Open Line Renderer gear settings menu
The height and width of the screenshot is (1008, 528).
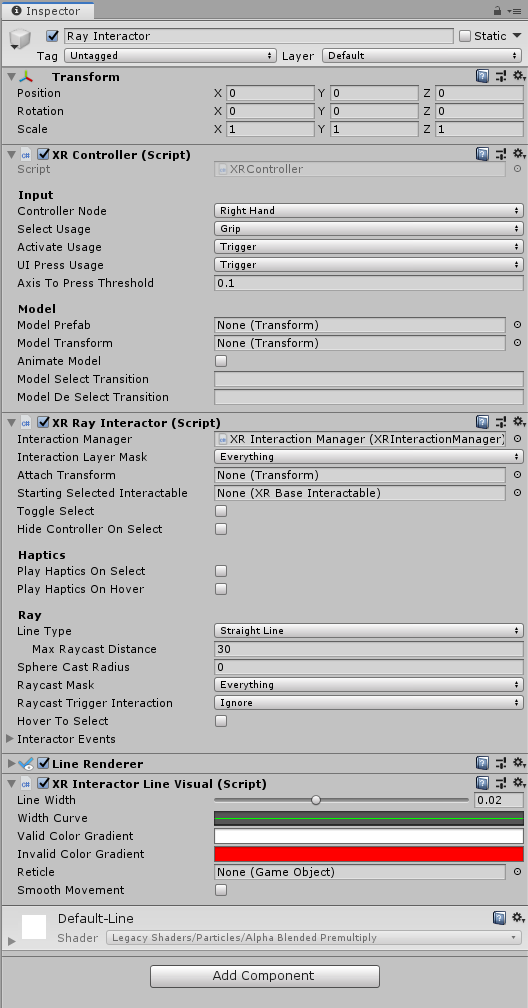[518, 764]
